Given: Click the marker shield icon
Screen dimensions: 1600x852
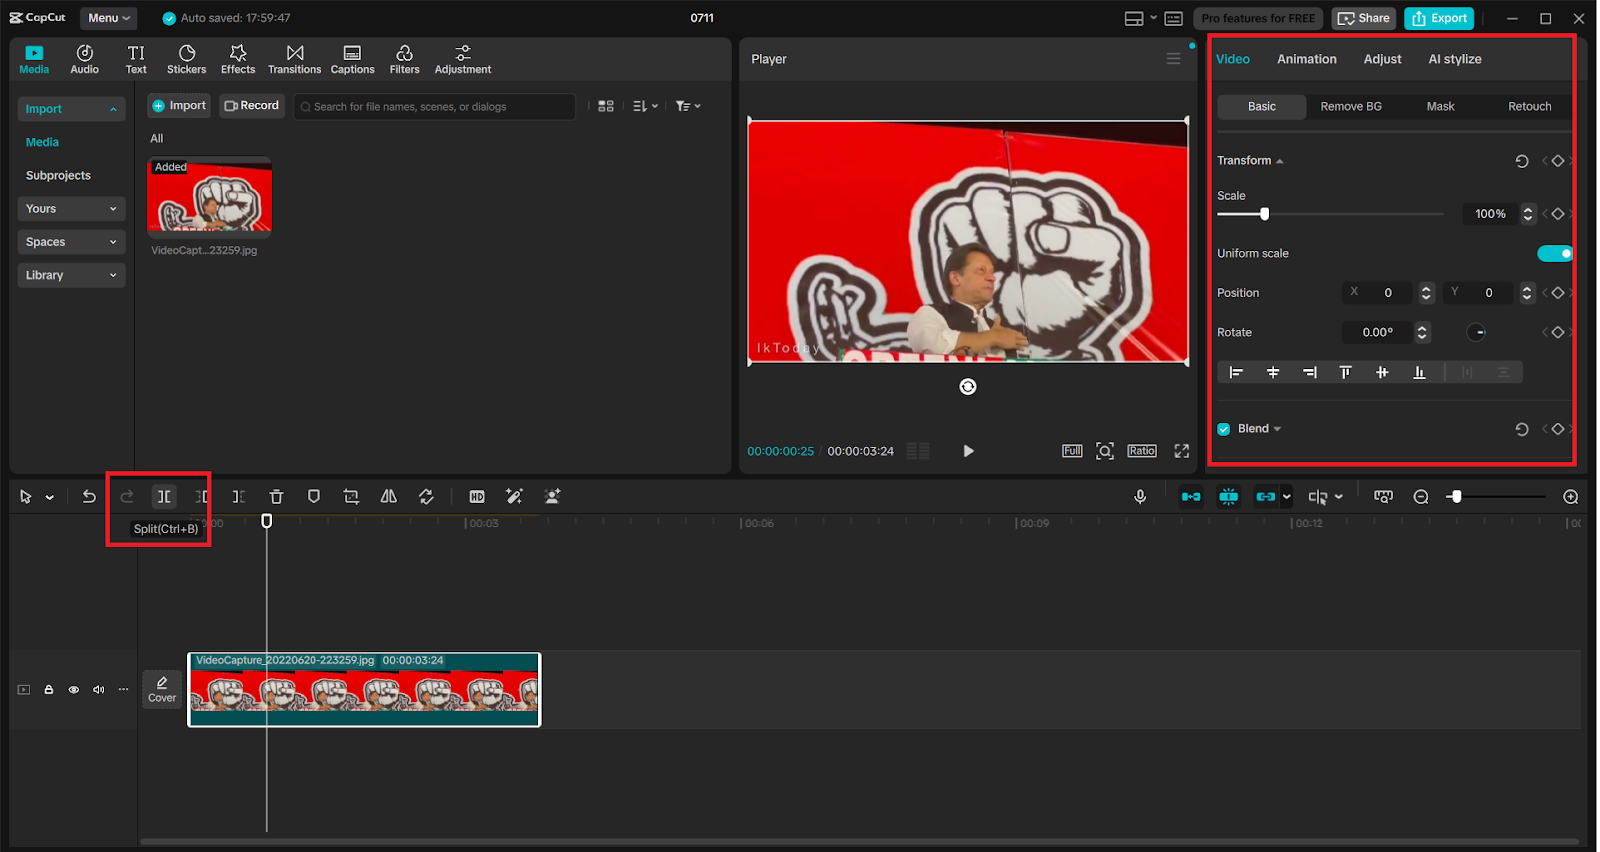Looking at the screenshot, I should pyautogui.click(x=314, y=496).
